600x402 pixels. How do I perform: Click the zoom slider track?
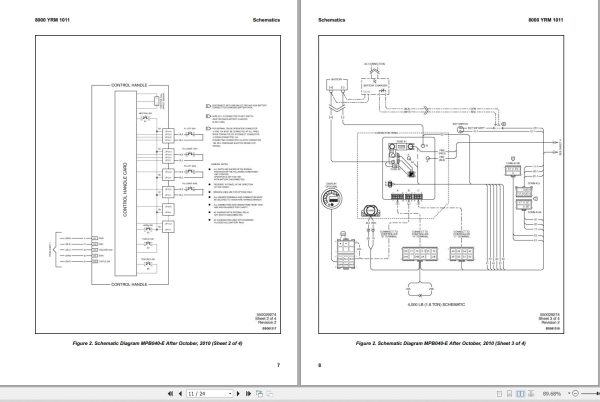(589, 394)
